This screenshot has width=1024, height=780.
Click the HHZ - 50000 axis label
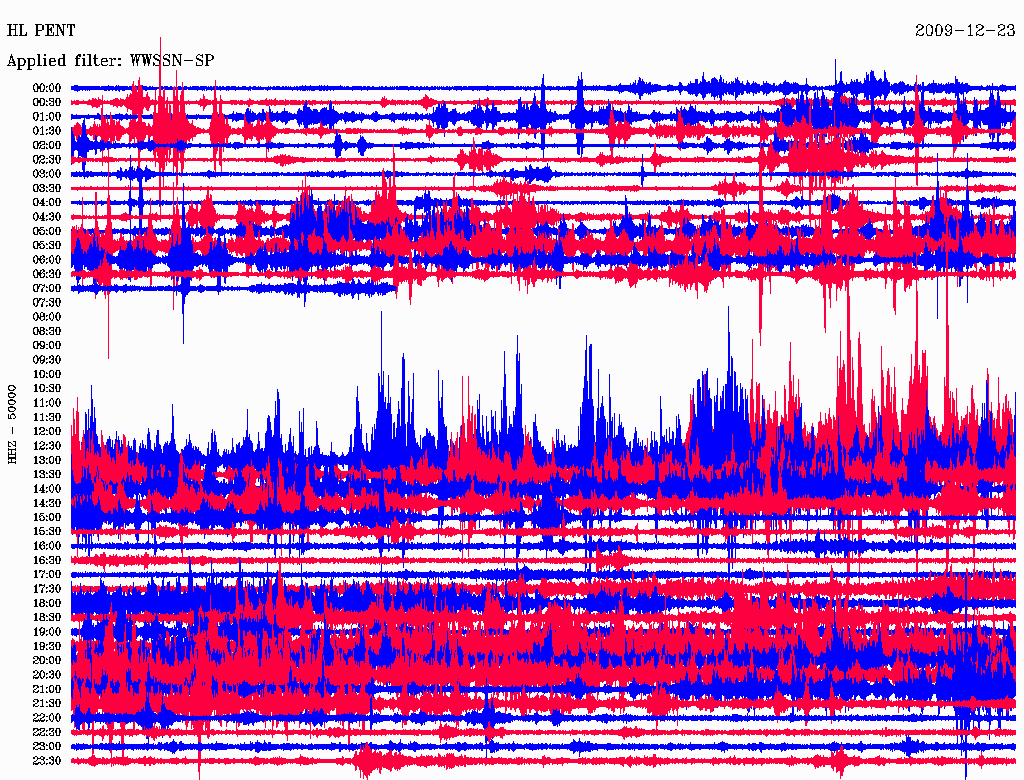[x=12, y=424]
